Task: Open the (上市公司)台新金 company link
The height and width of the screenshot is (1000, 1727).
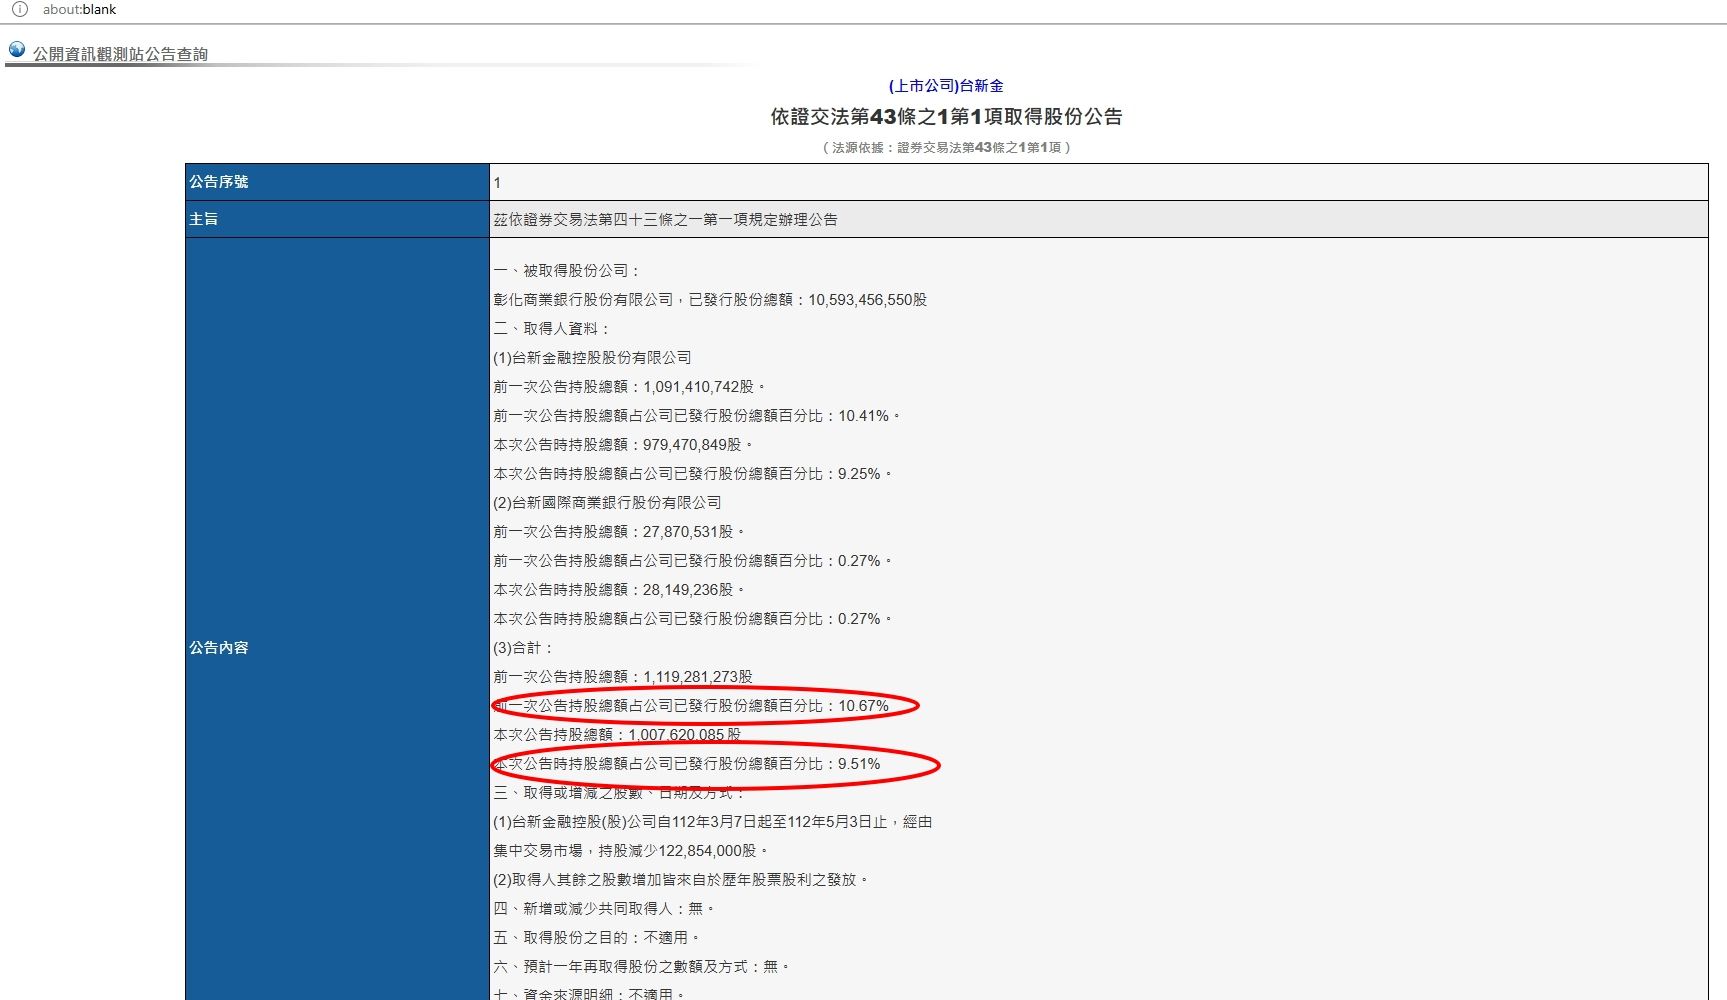Action: click(x=946, y=86)
